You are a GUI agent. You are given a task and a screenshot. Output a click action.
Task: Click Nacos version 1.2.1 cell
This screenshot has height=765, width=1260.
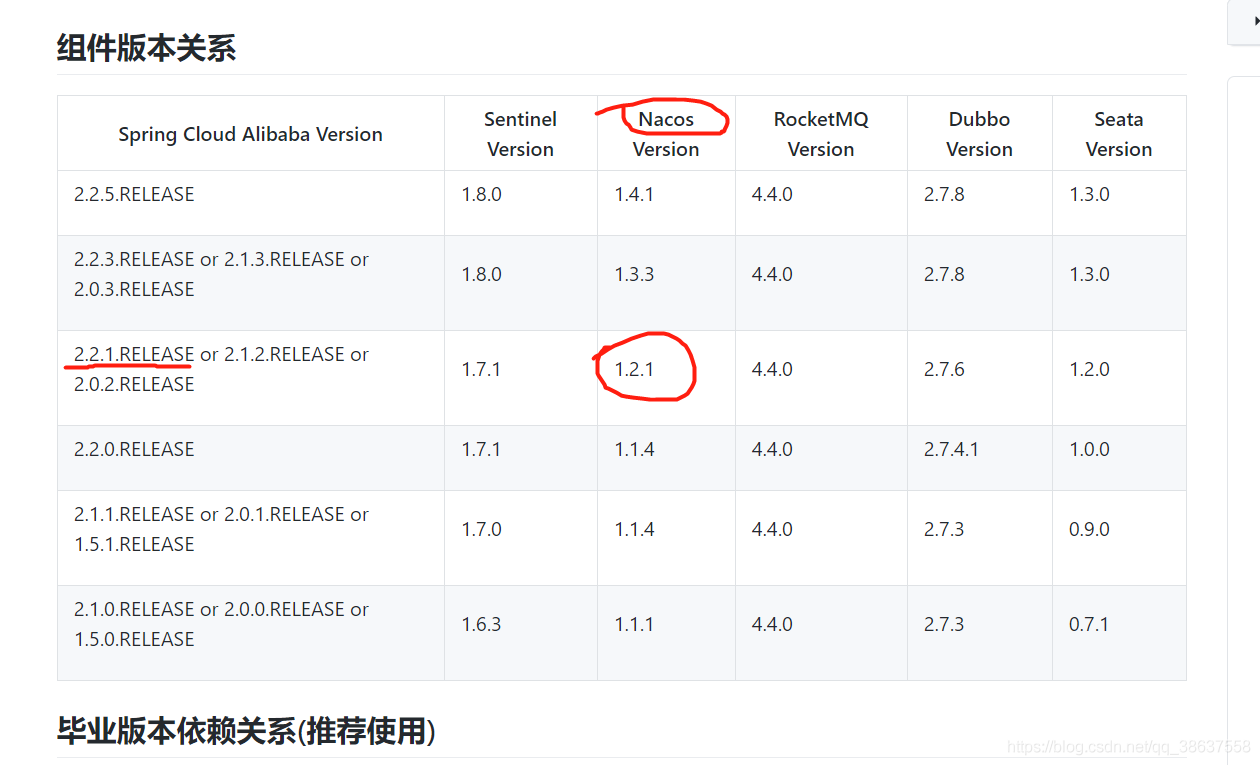click(x=667, y=378)
